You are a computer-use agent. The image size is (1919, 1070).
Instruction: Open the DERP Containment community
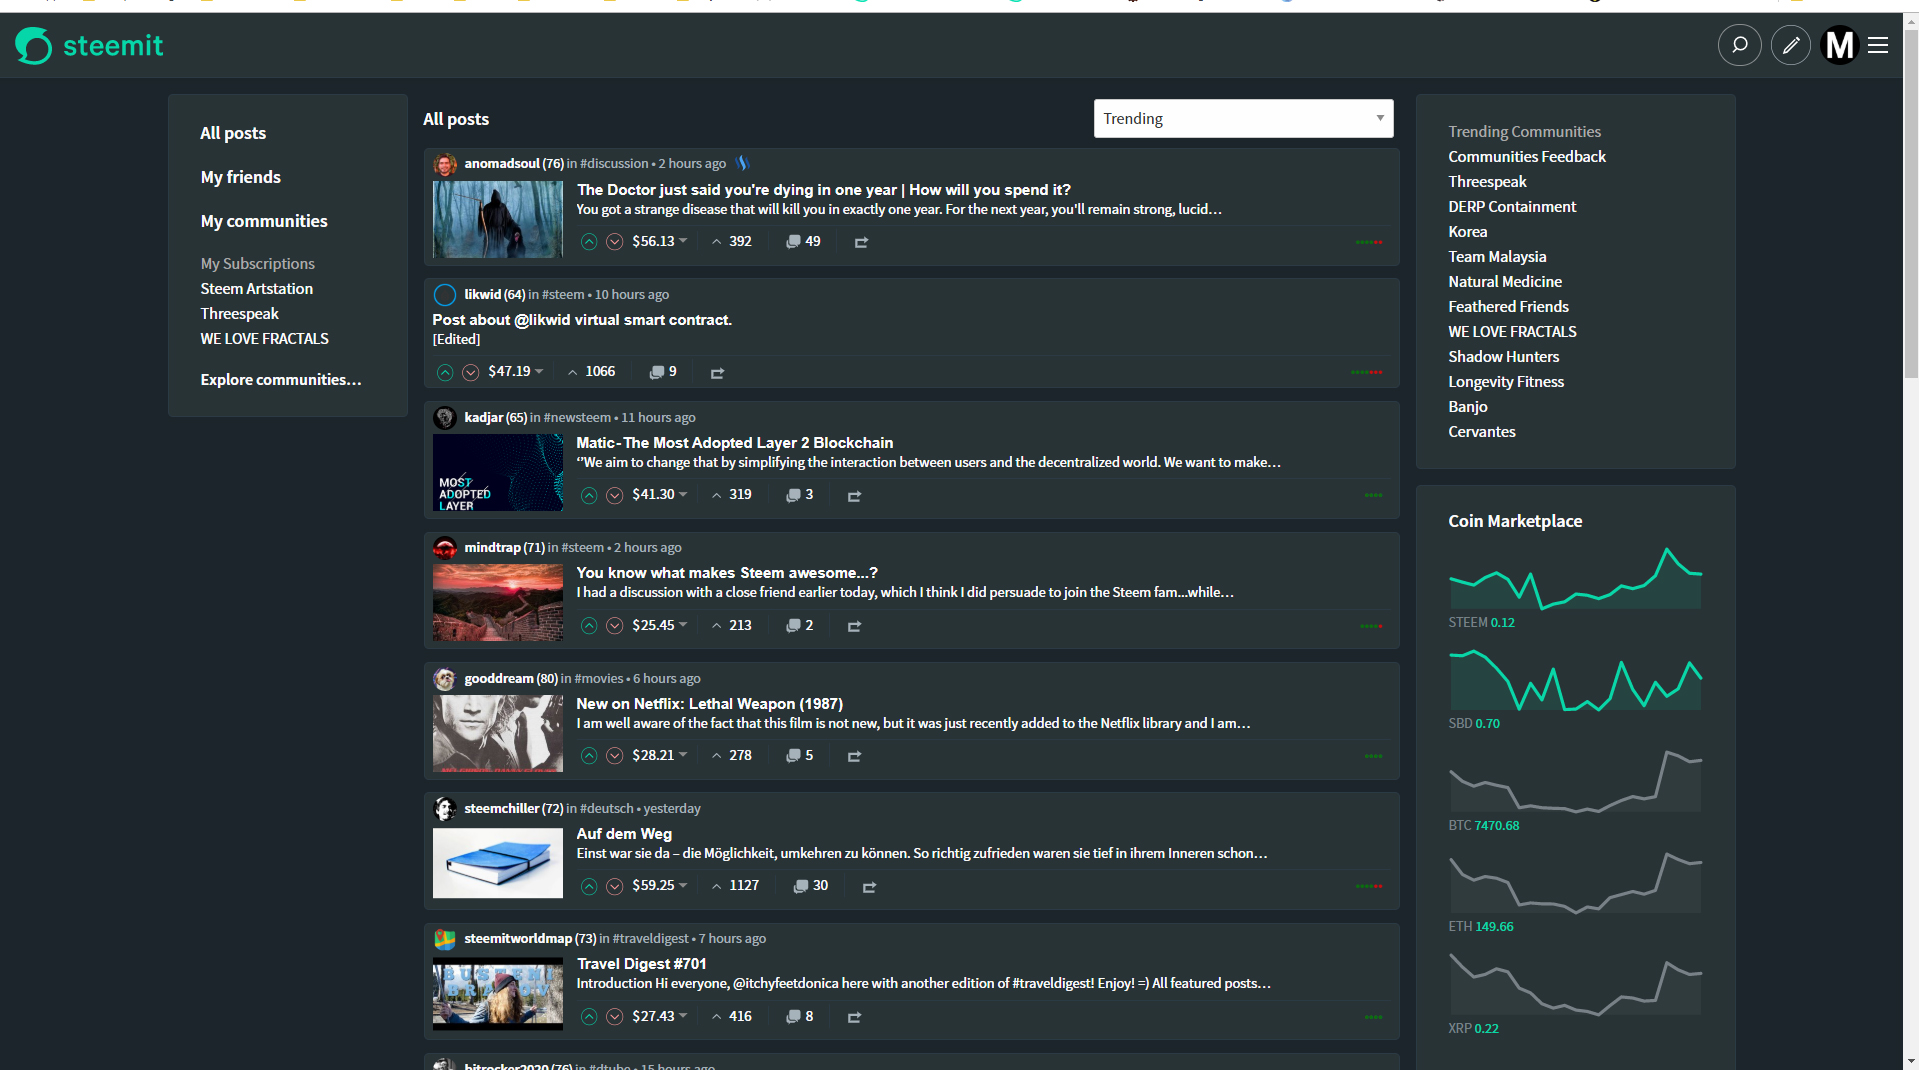click(1512, 207)
